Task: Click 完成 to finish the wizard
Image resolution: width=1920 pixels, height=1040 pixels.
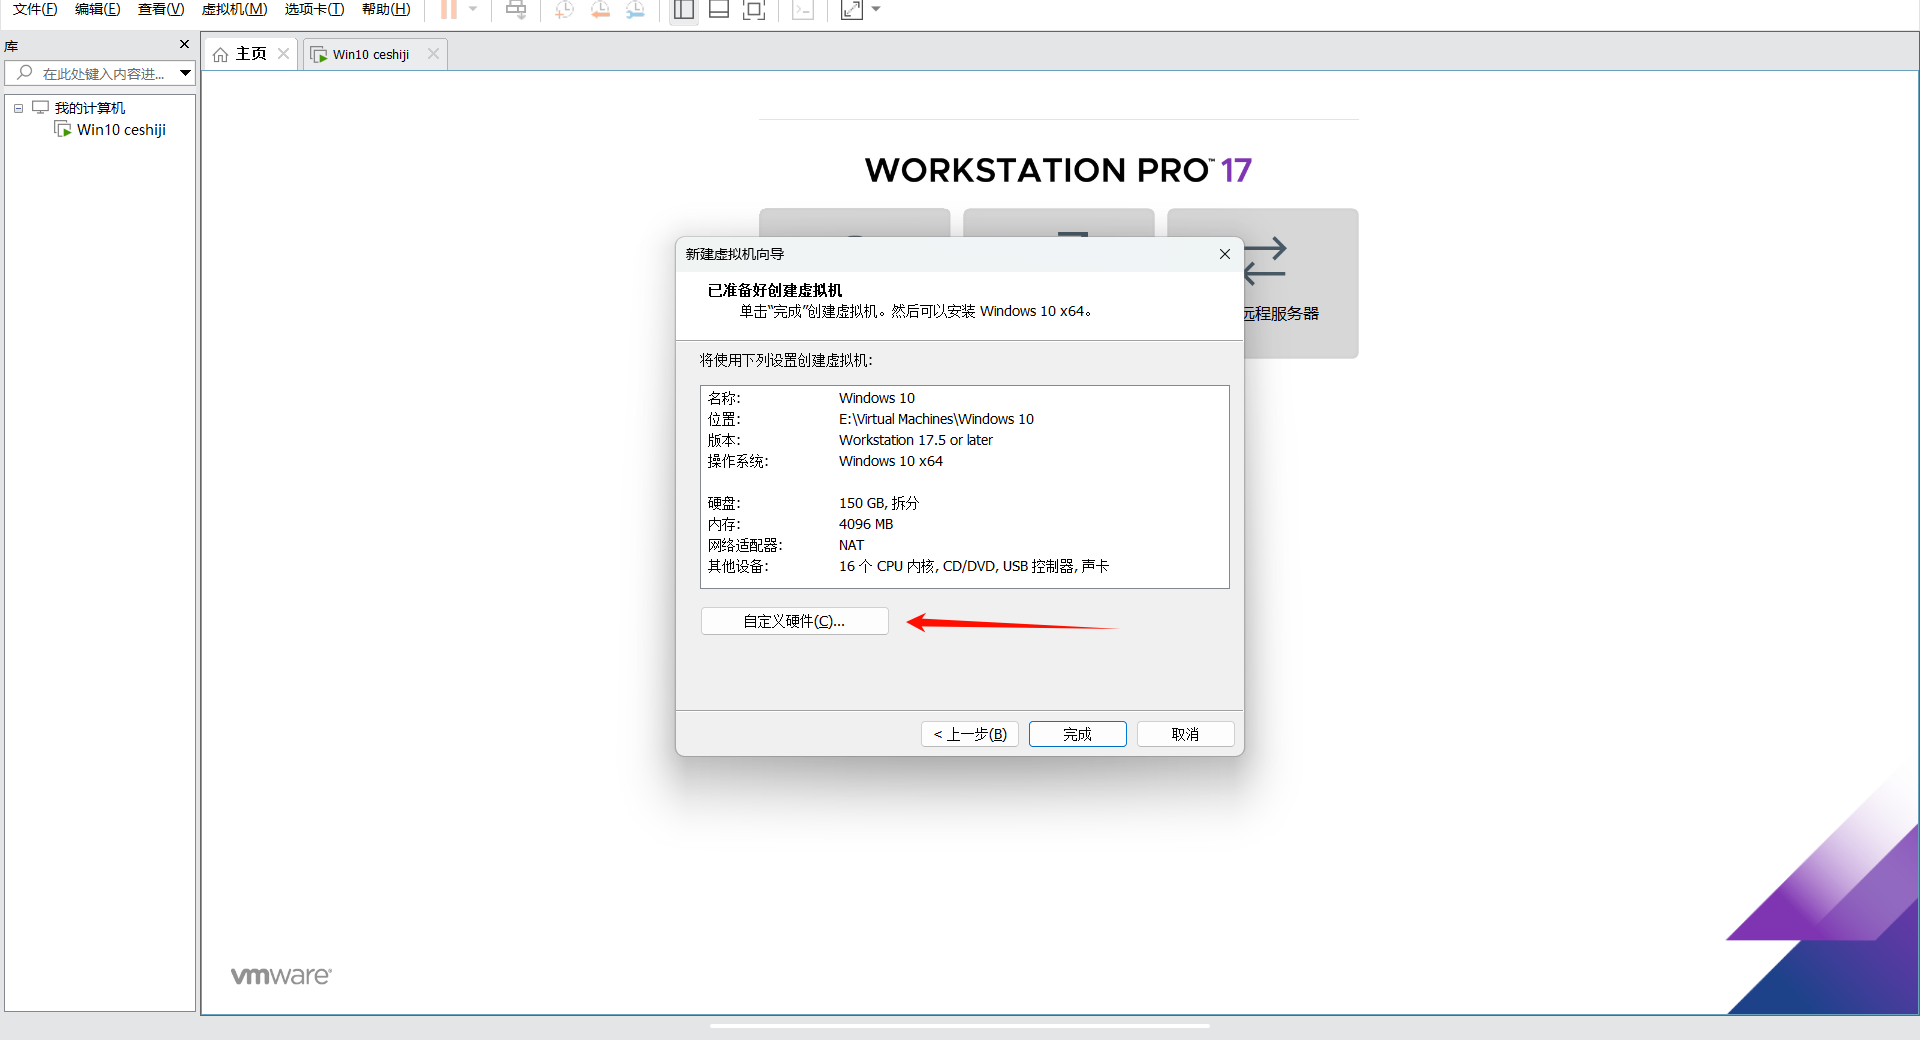Action: 1077,734
